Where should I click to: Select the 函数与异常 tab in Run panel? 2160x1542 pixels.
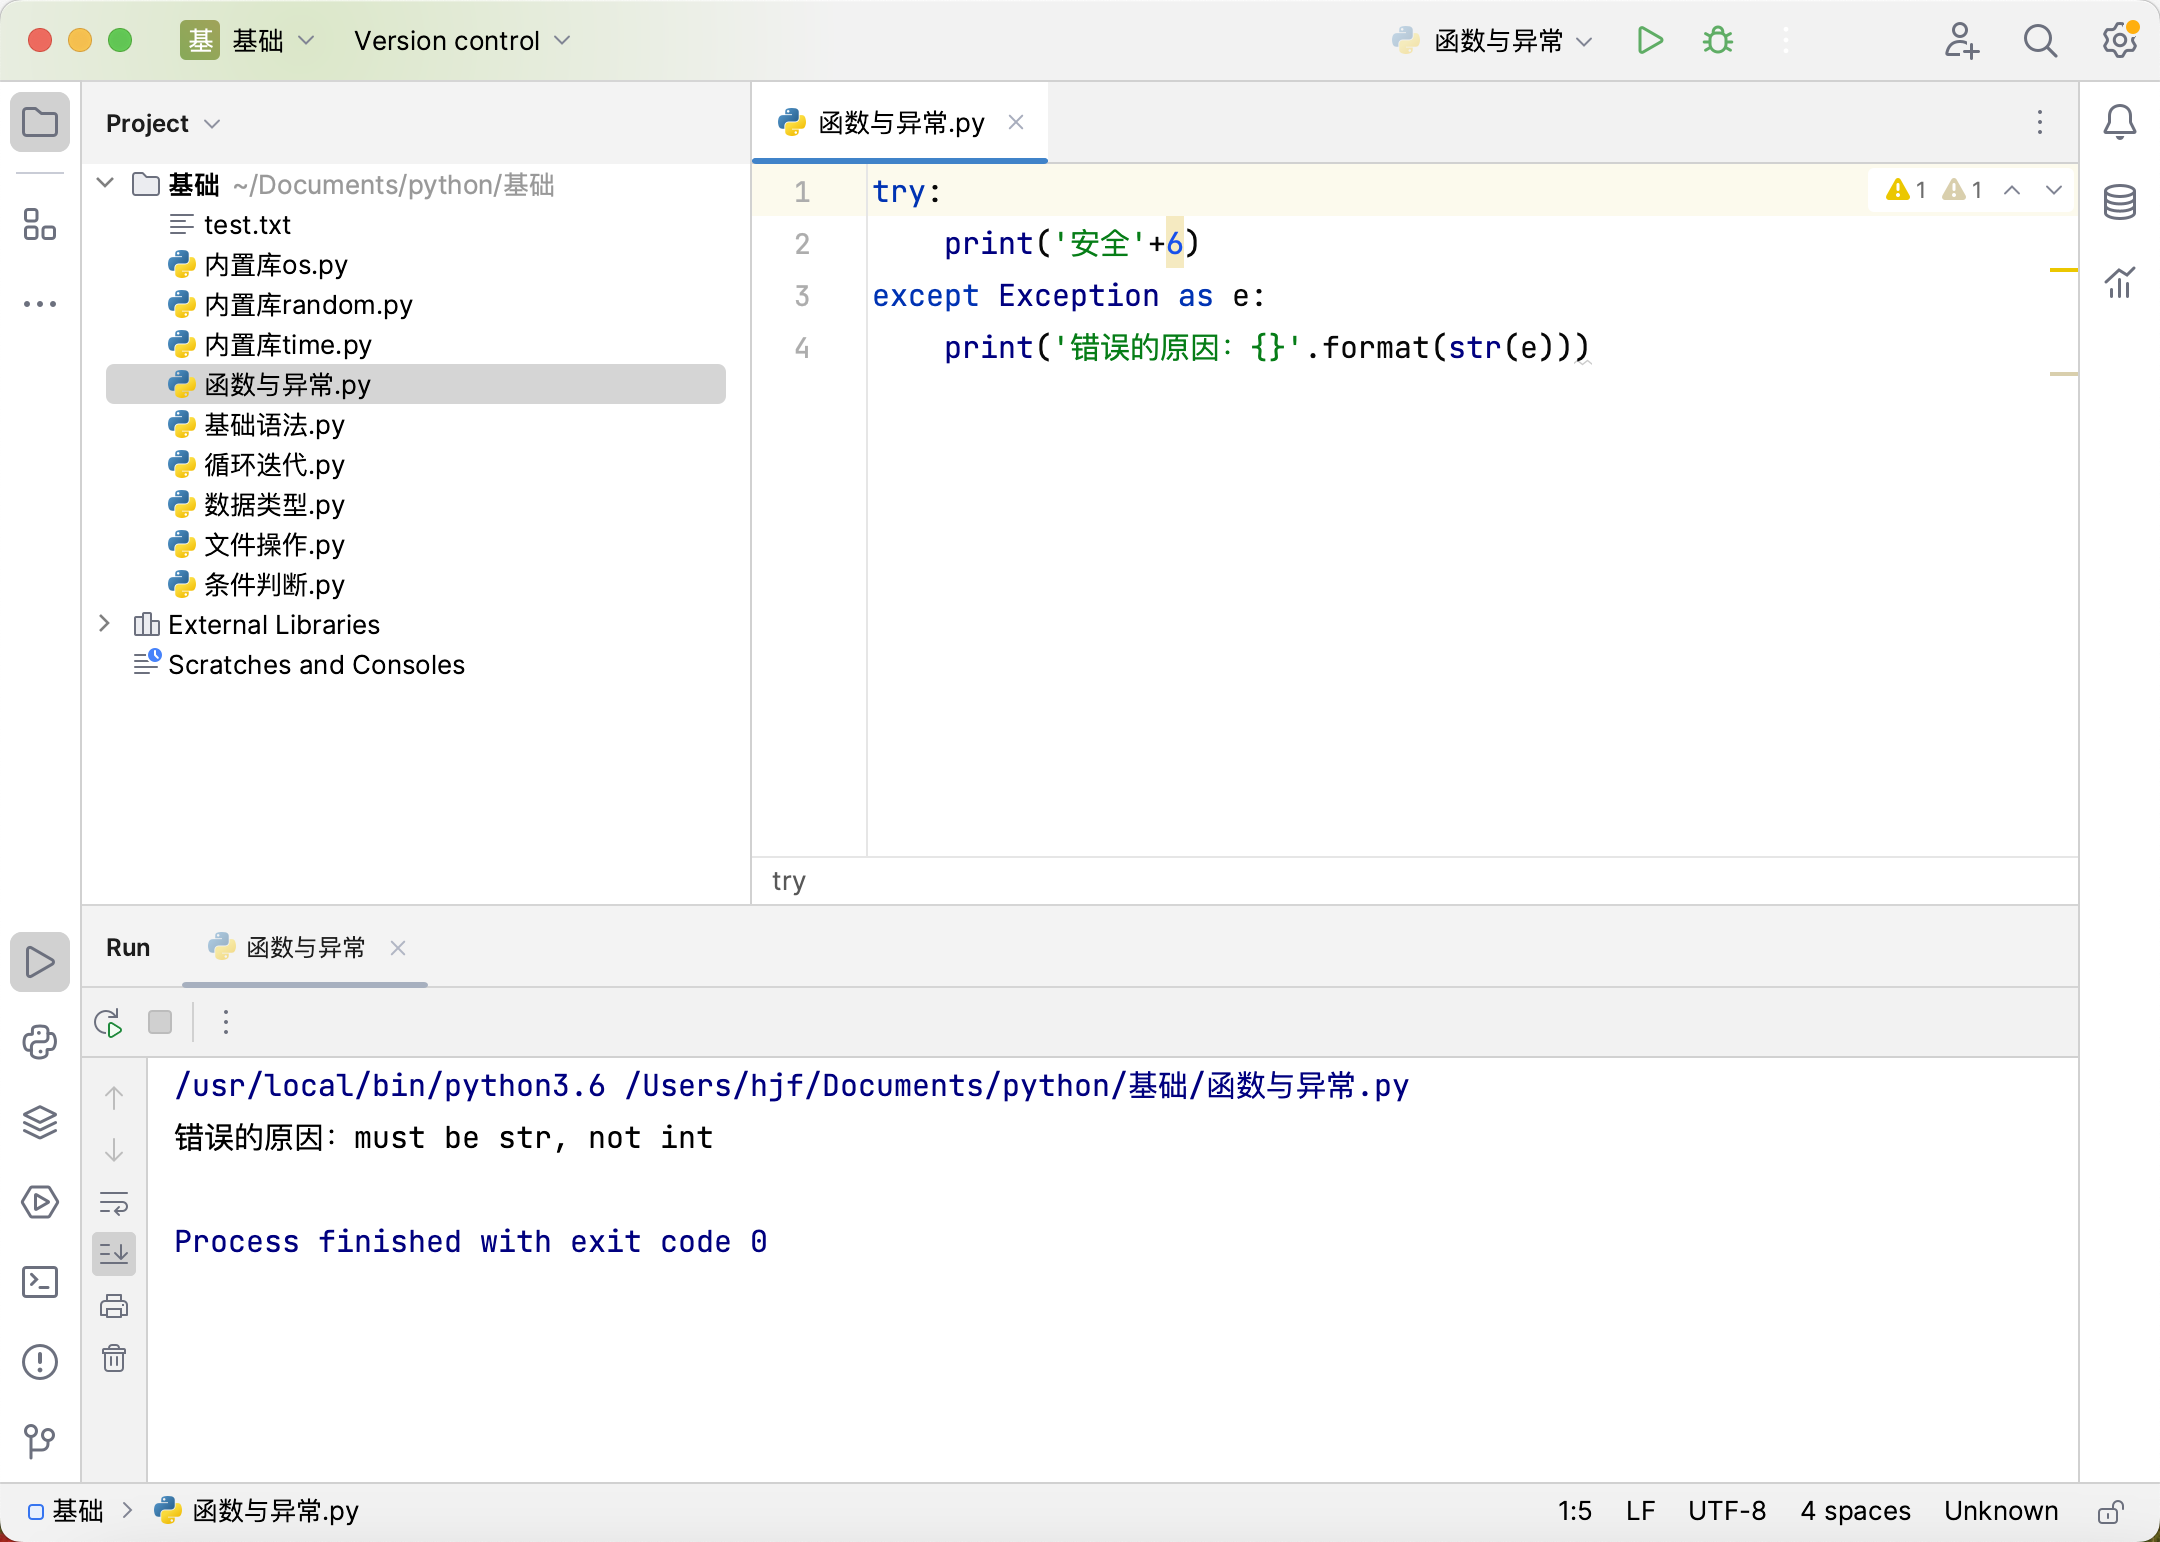point(305,948)
